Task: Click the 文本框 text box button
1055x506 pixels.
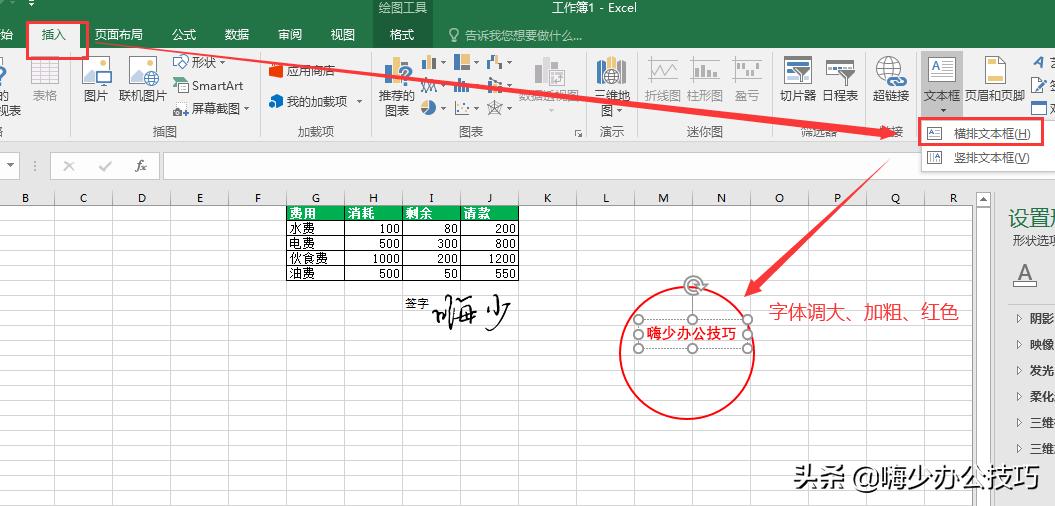Action: 941,84
